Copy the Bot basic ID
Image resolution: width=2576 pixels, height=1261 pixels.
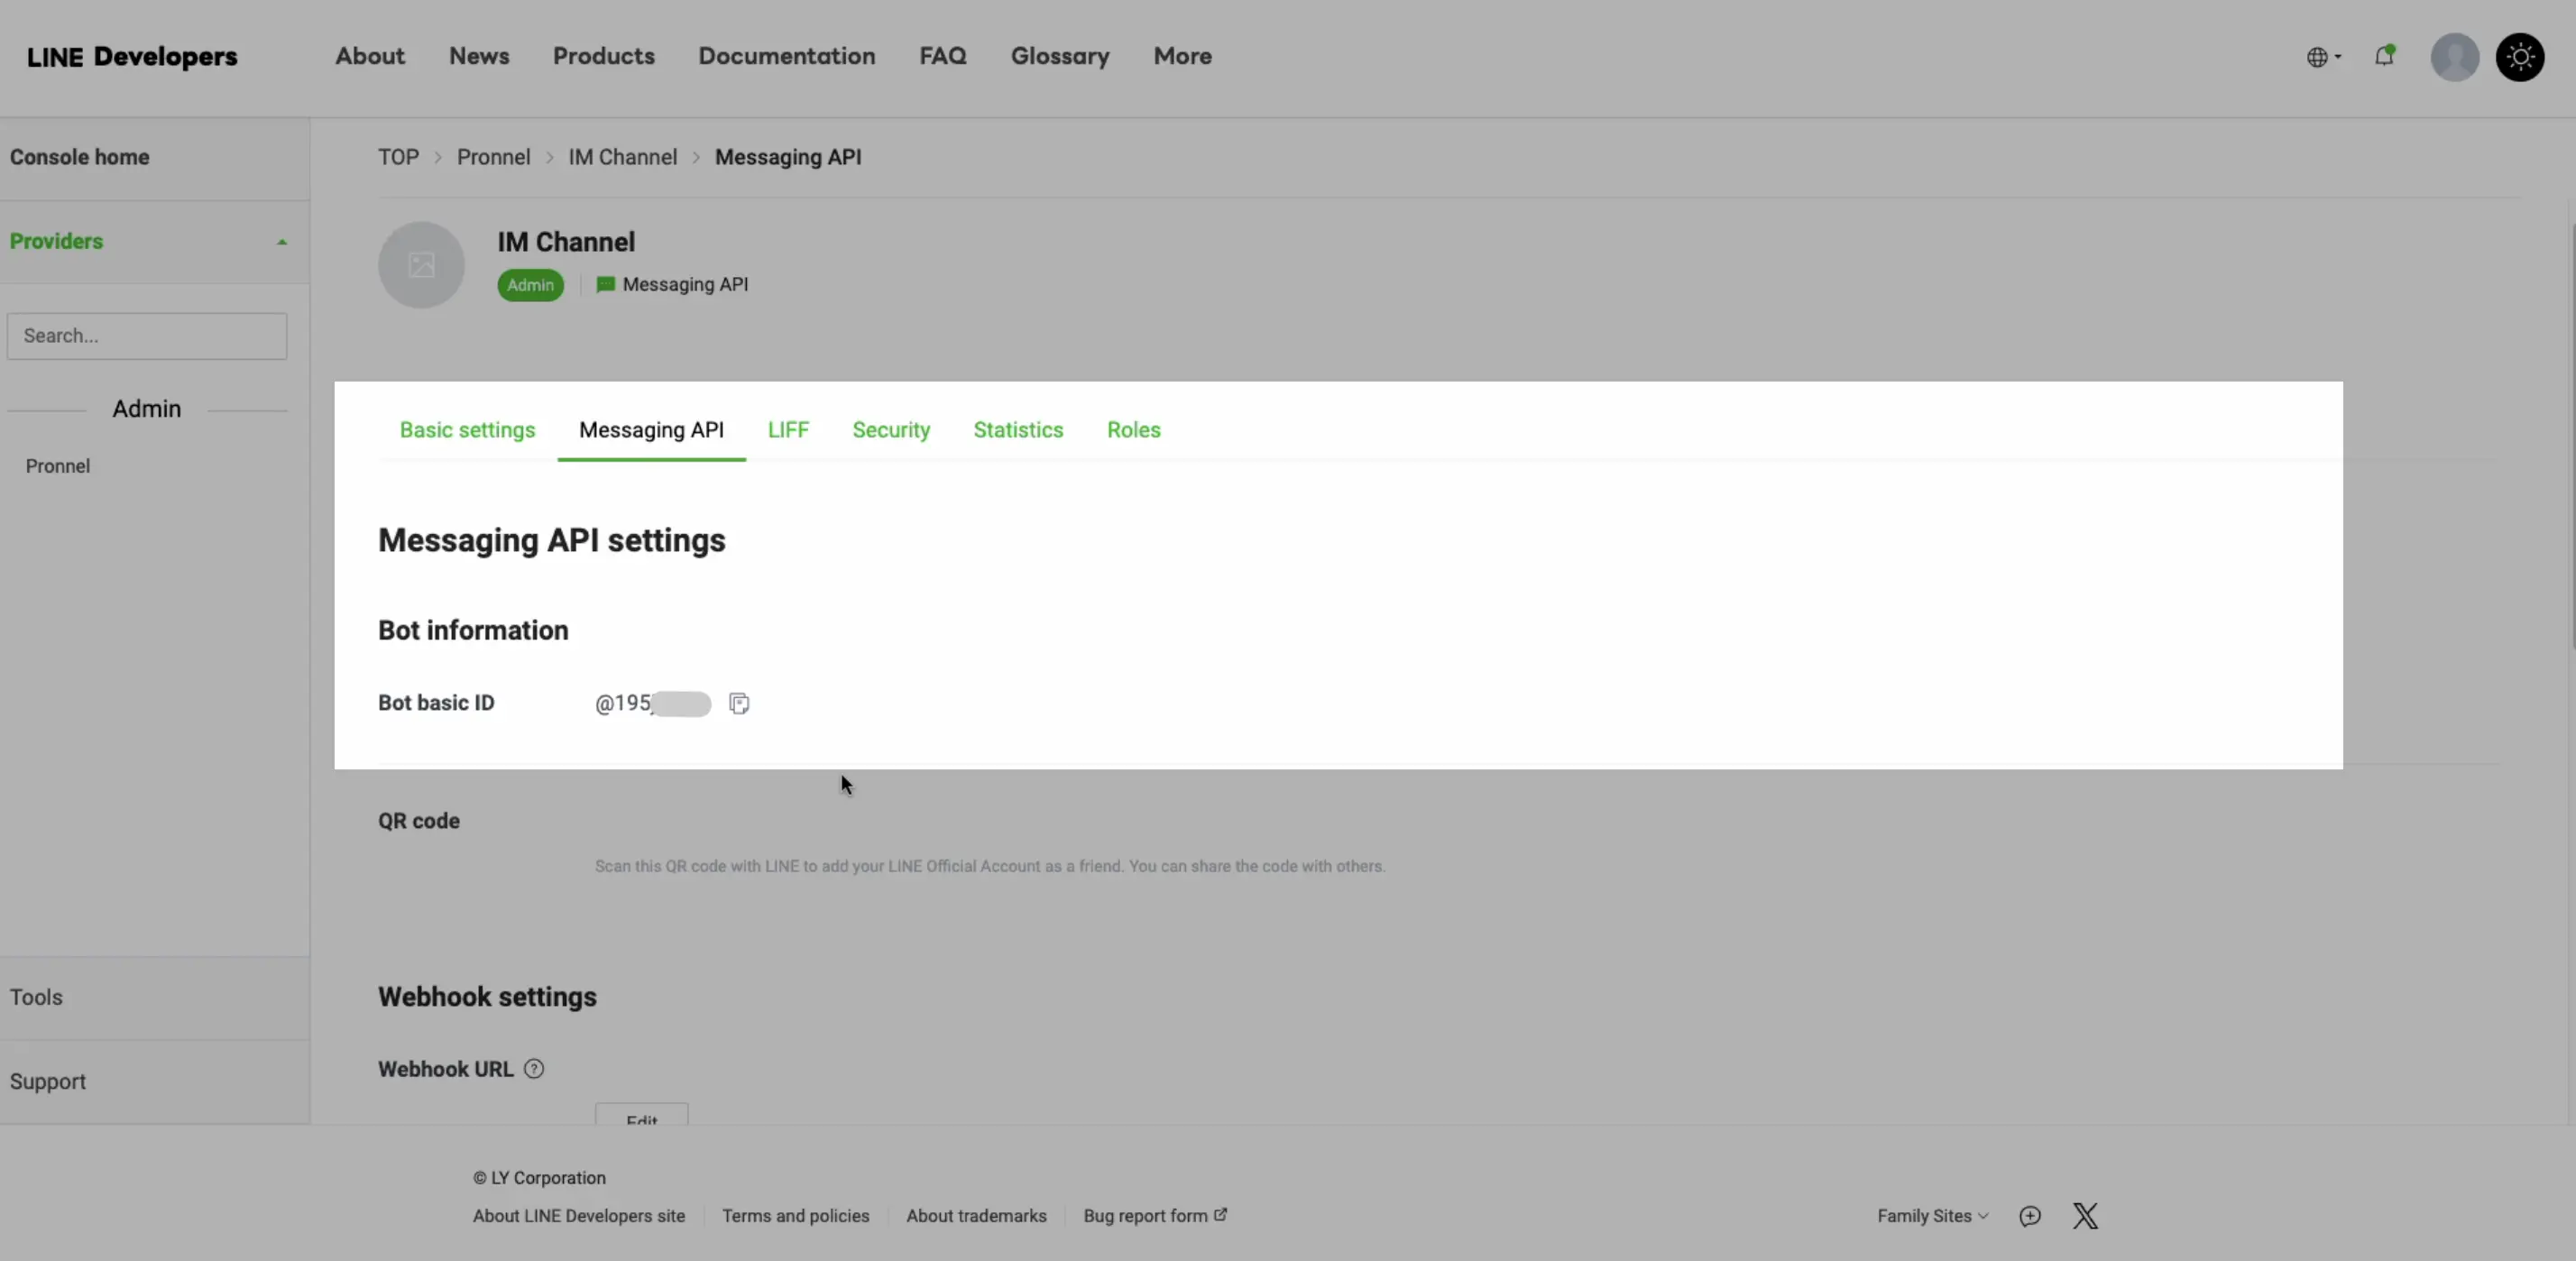click(x=739, y=704)
